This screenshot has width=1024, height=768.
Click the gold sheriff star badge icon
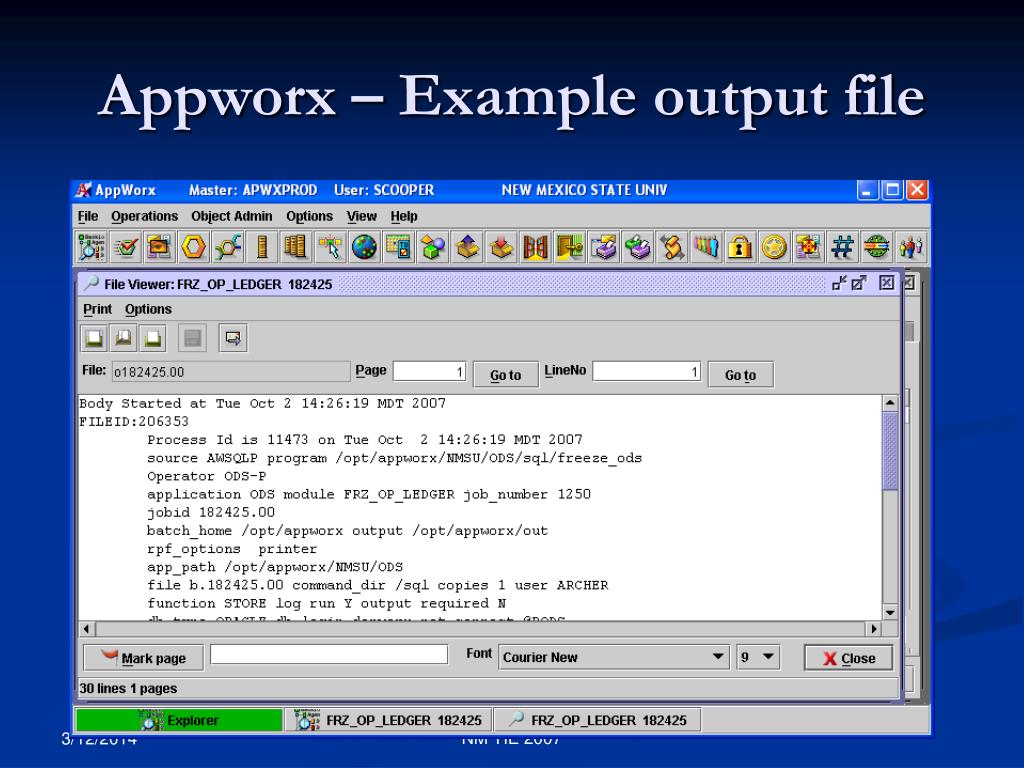(774, 248)
